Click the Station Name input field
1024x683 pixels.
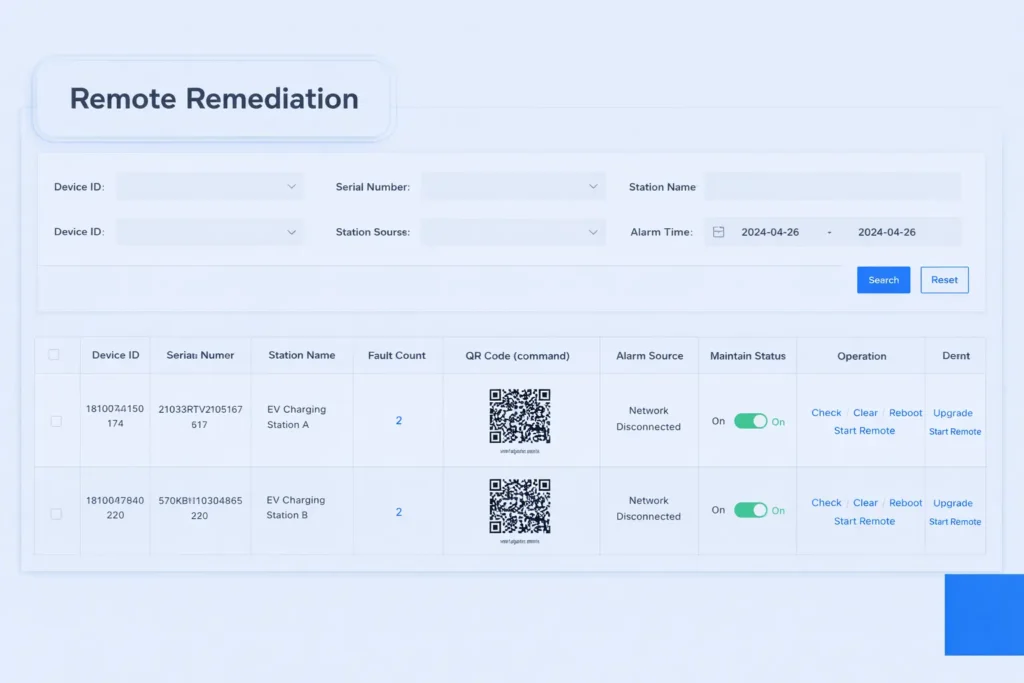pos(833,186)
